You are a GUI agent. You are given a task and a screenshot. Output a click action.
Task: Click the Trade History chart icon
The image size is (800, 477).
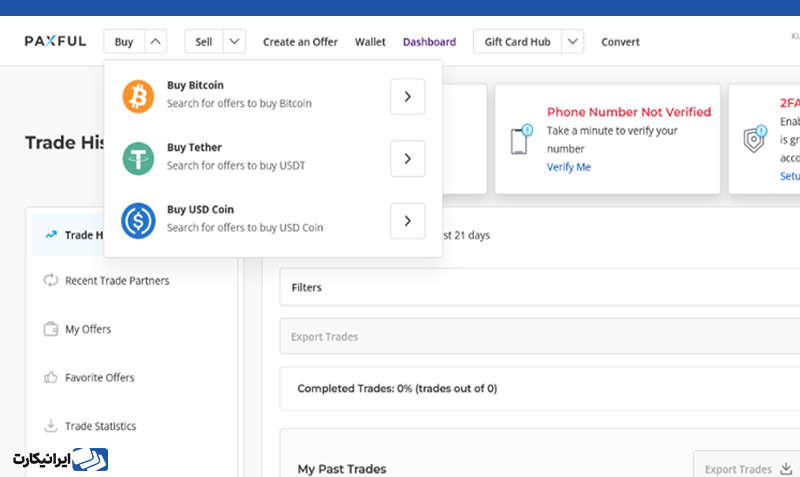click(51, 235)
